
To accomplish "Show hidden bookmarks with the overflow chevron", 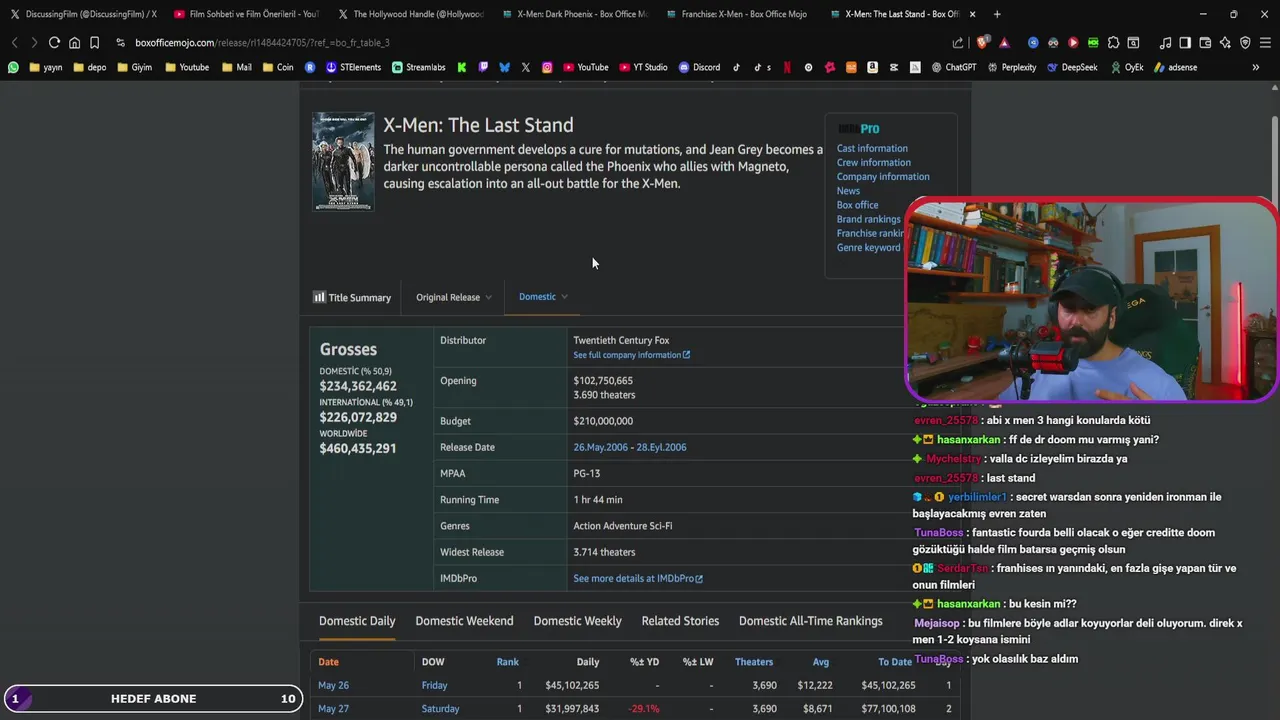I will tap(1255, 67).
